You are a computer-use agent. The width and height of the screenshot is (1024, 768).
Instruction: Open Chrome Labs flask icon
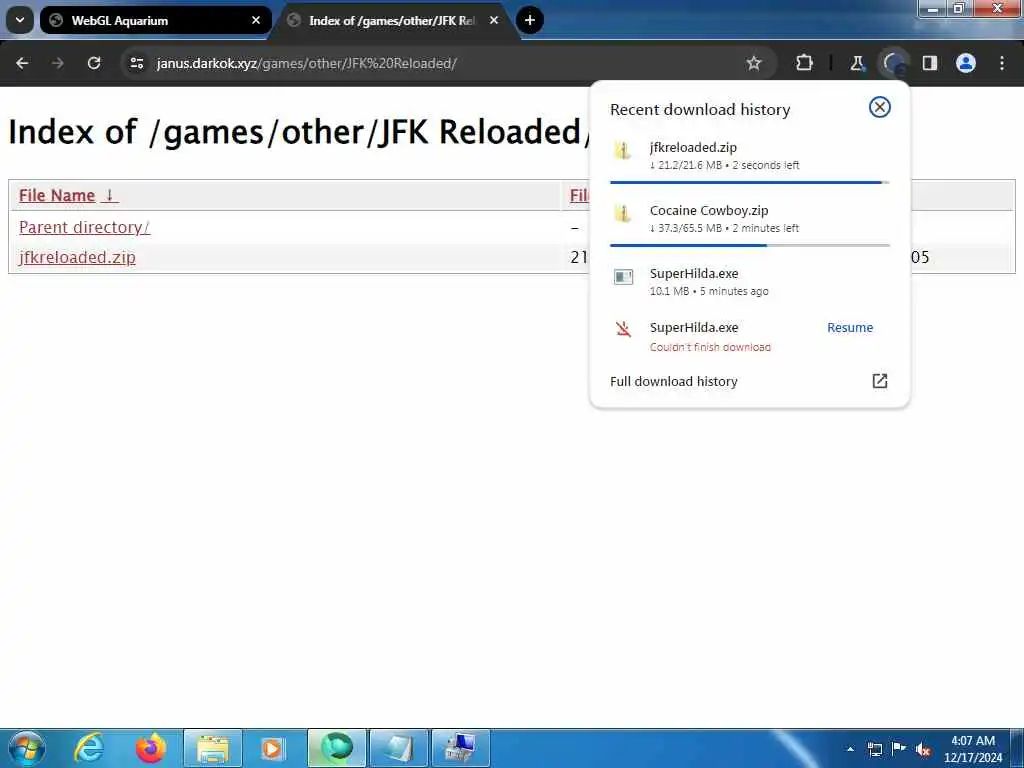coord(857,63)
